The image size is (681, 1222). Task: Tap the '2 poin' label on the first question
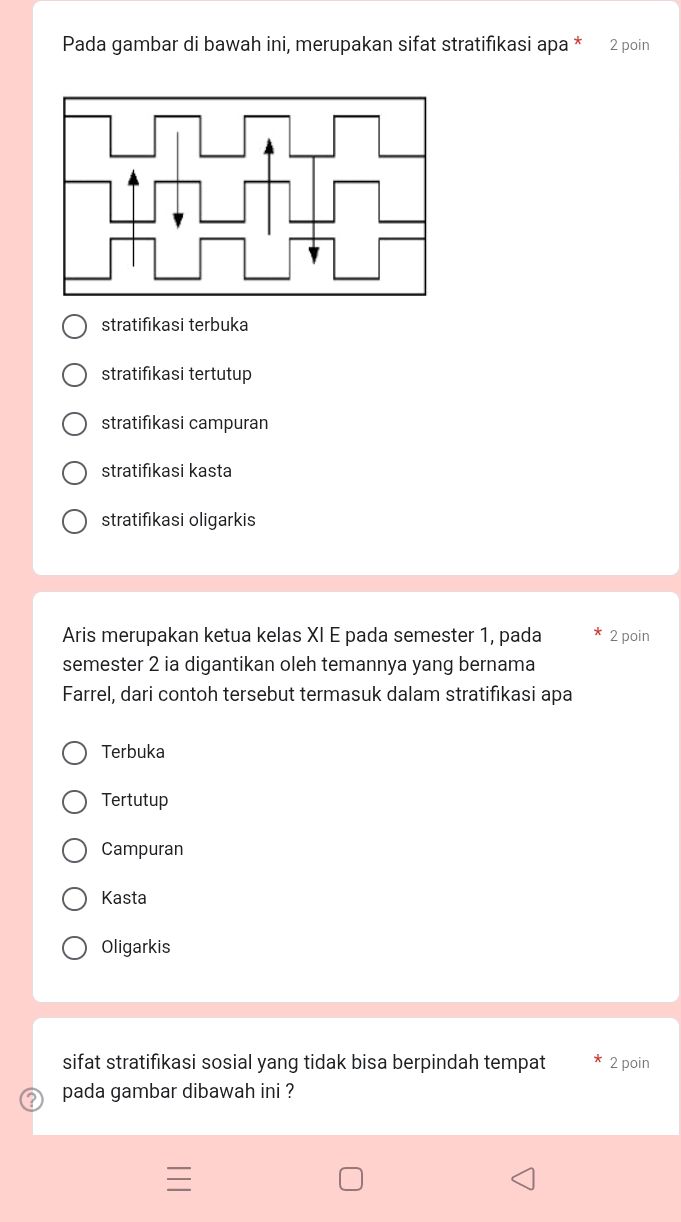point(629,44)
